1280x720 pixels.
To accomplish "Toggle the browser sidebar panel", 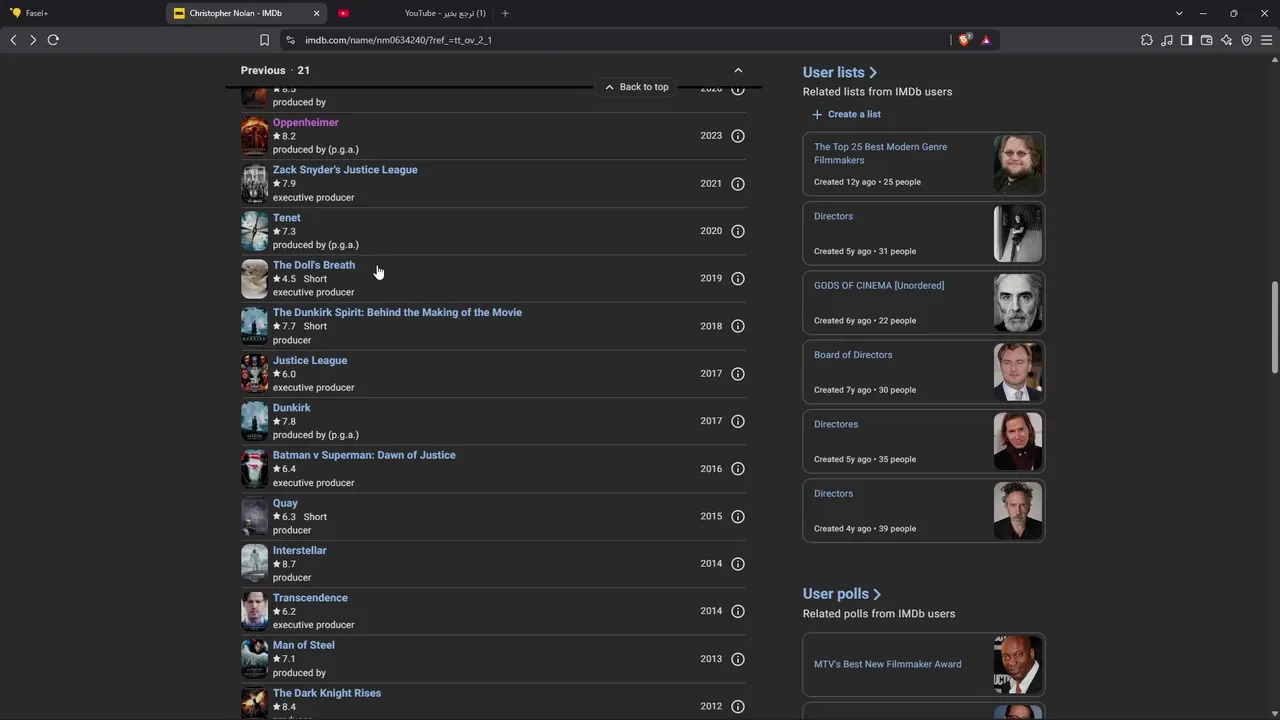I will coord(1186,40).
